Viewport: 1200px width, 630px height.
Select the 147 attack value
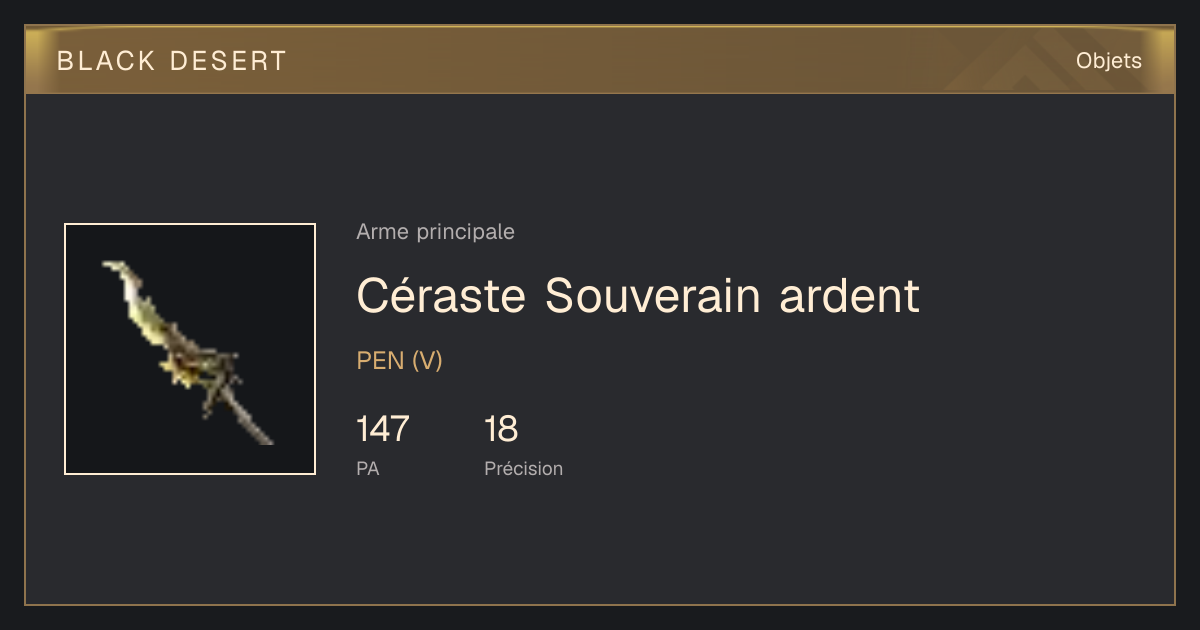[x=383, y=429]
